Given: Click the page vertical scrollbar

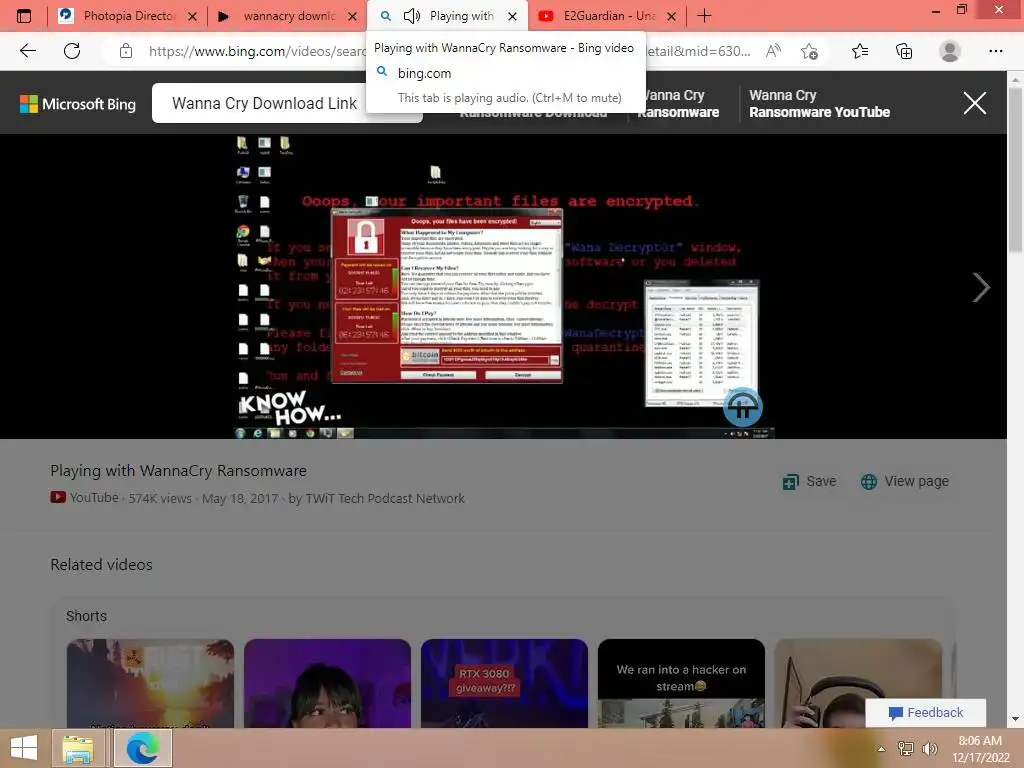Looking at the screenshot, I should pyautogui.click(x=1015, y=170).
